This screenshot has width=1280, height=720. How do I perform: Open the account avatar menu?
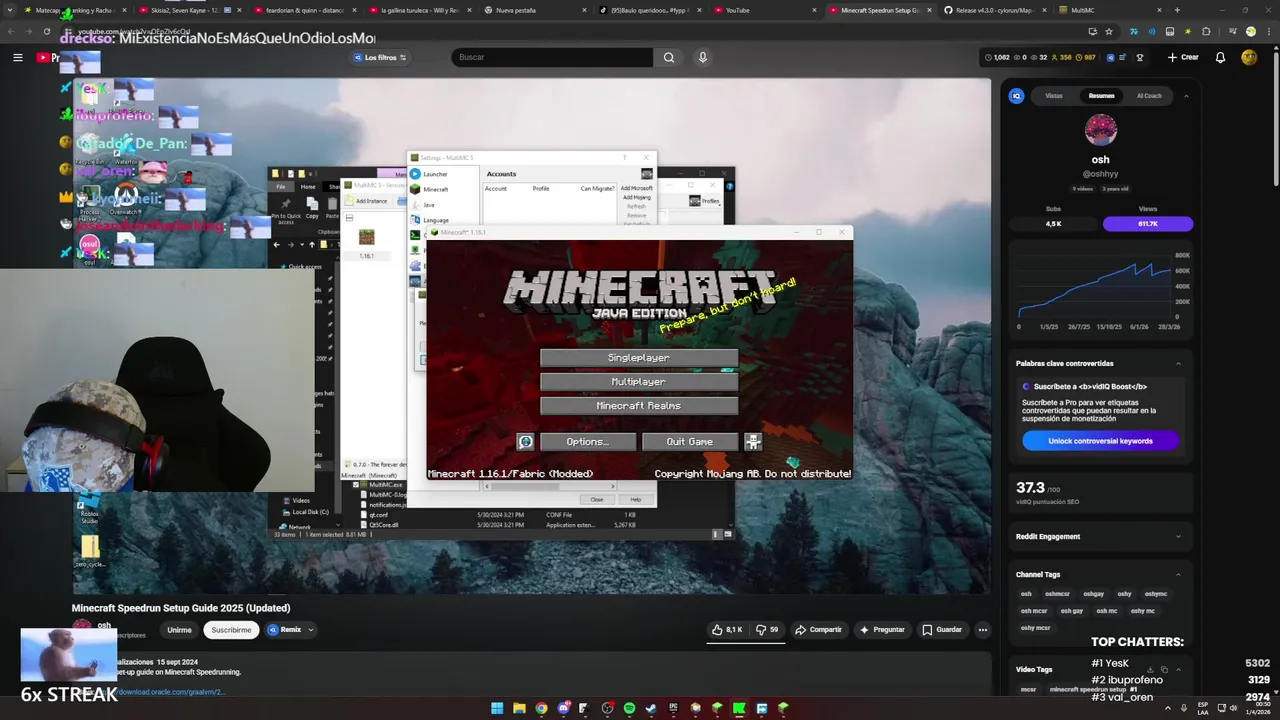click(x=1249, y=58)
